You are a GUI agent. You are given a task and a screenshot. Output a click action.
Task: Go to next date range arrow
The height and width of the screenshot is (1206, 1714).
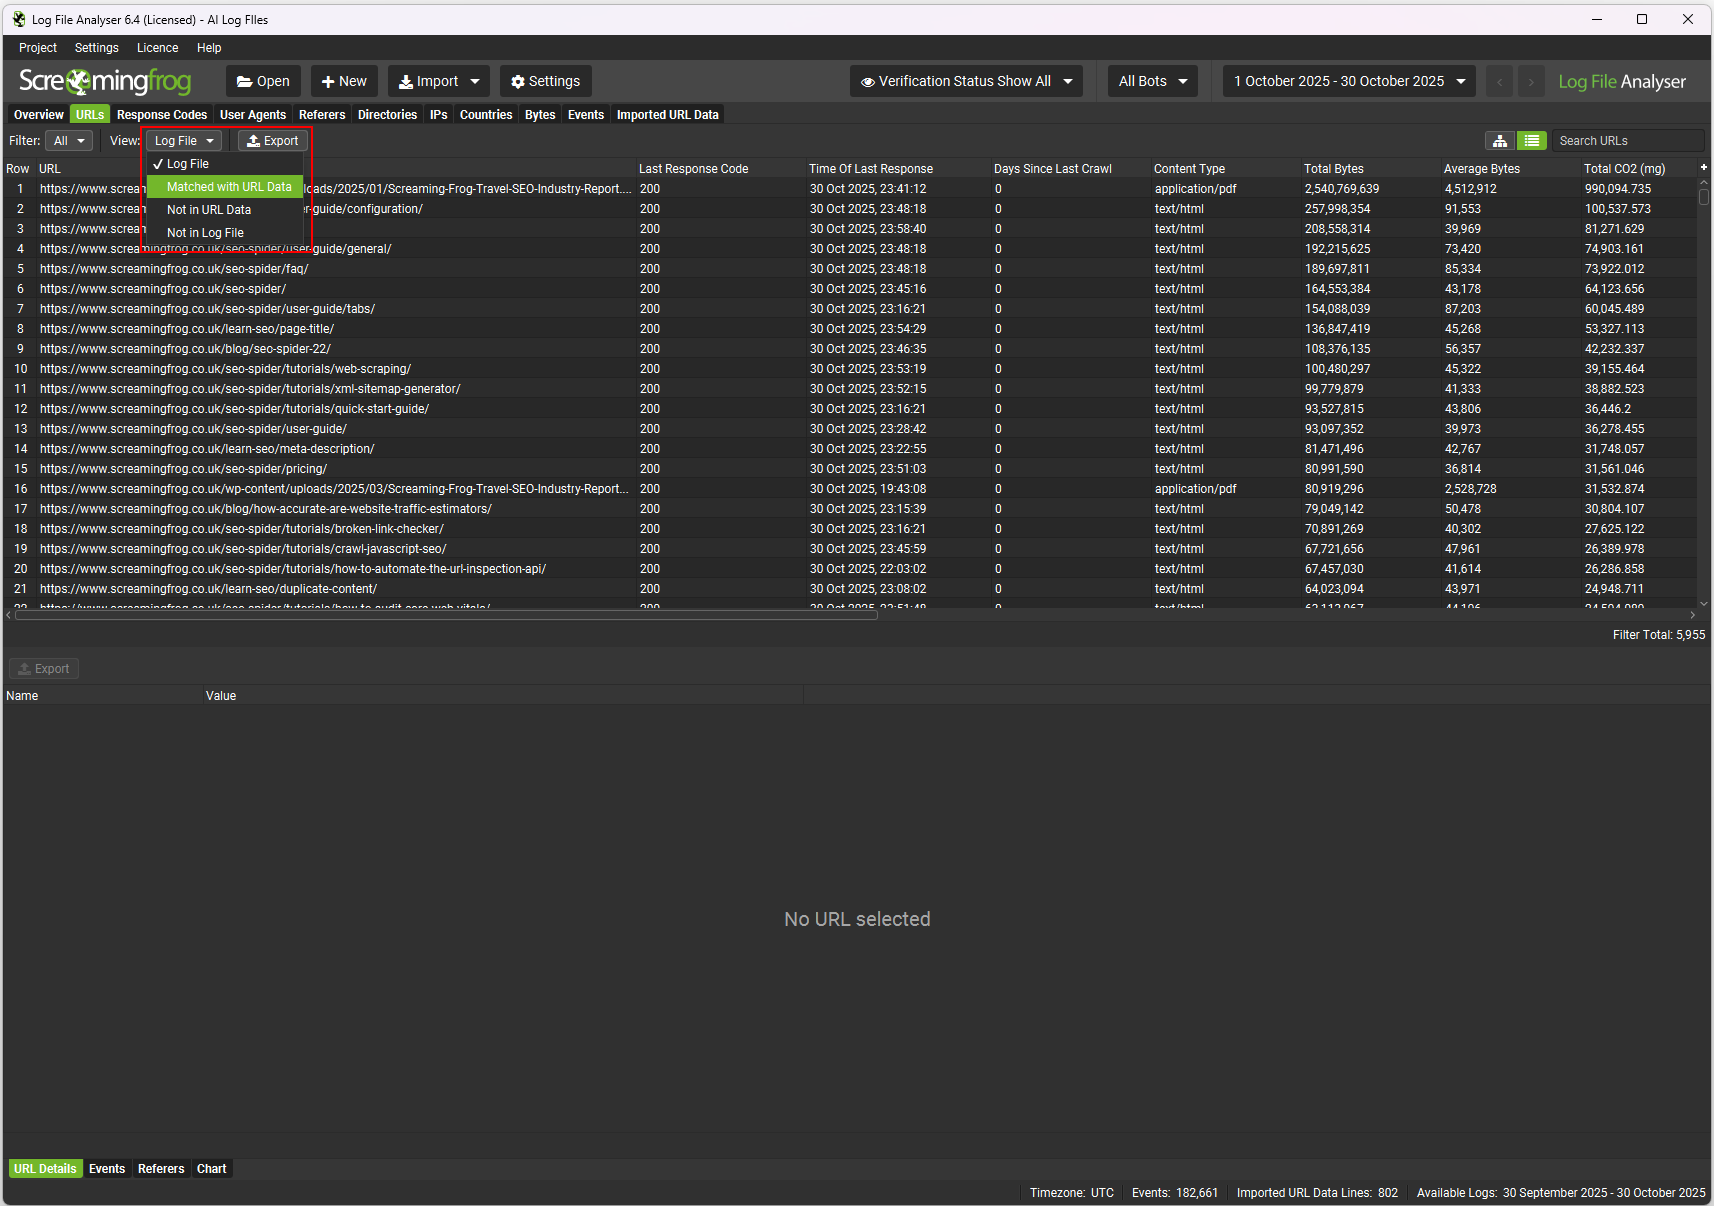click(x=1530, y=82)
